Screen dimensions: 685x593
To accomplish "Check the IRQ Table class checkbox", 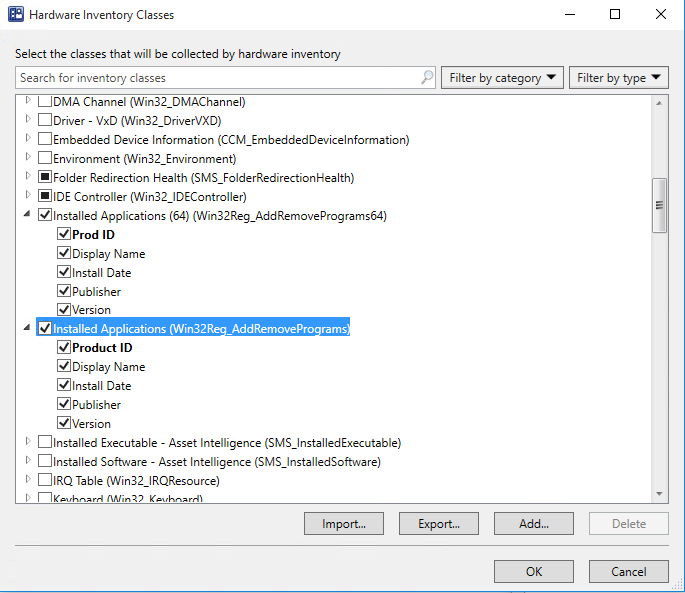I will tap(45, 480).
